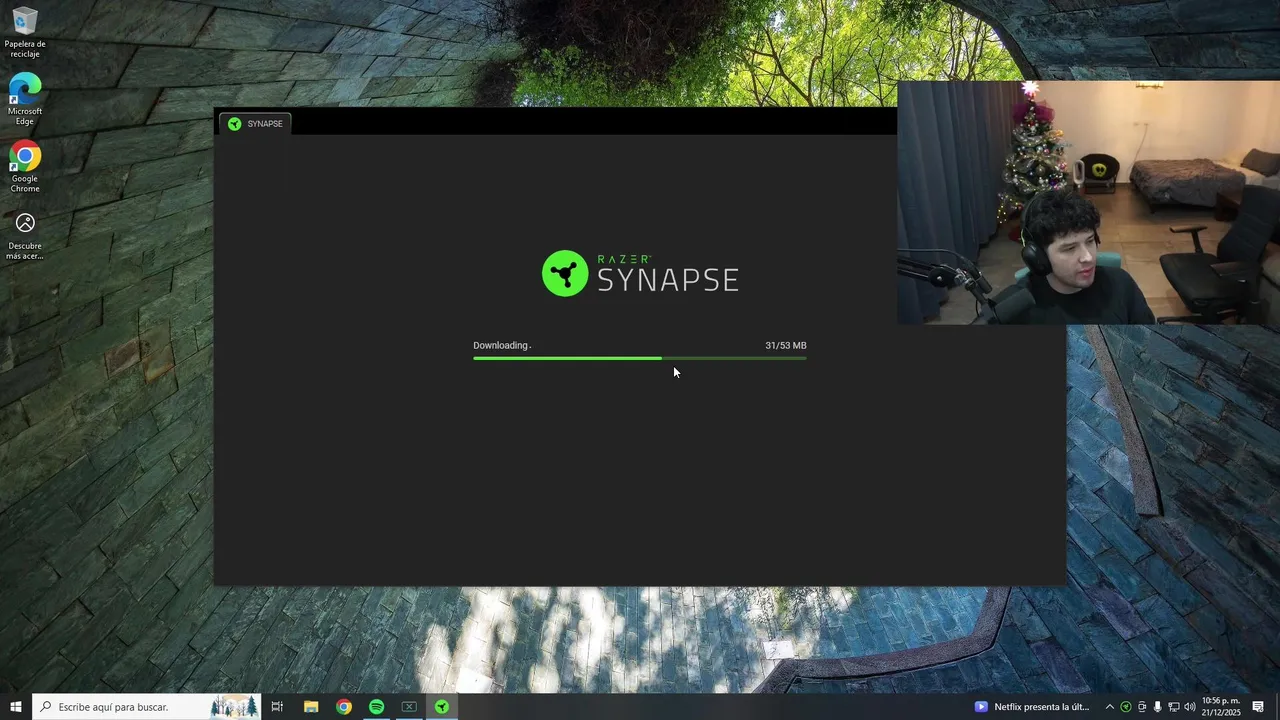The image size is (1280, 720).
Task: Open Google Chrome from the taskbar
Action: click(344, 707)
